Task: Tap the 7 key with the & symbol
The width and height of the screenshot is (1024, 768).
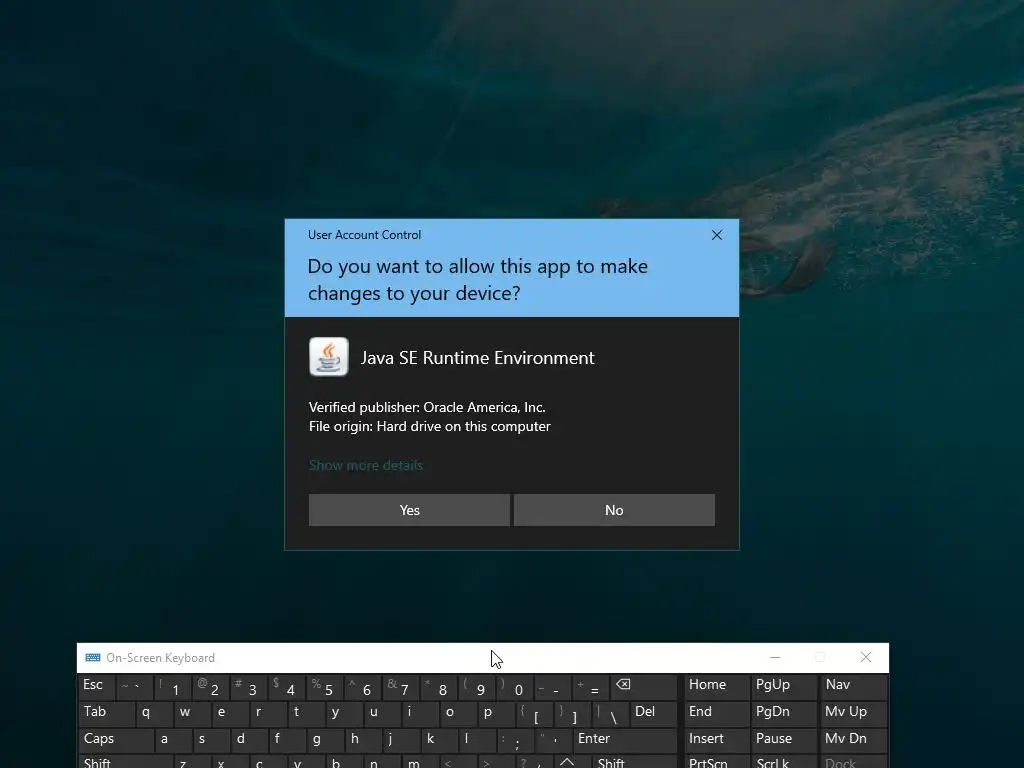Action: [x=402, y=686]
